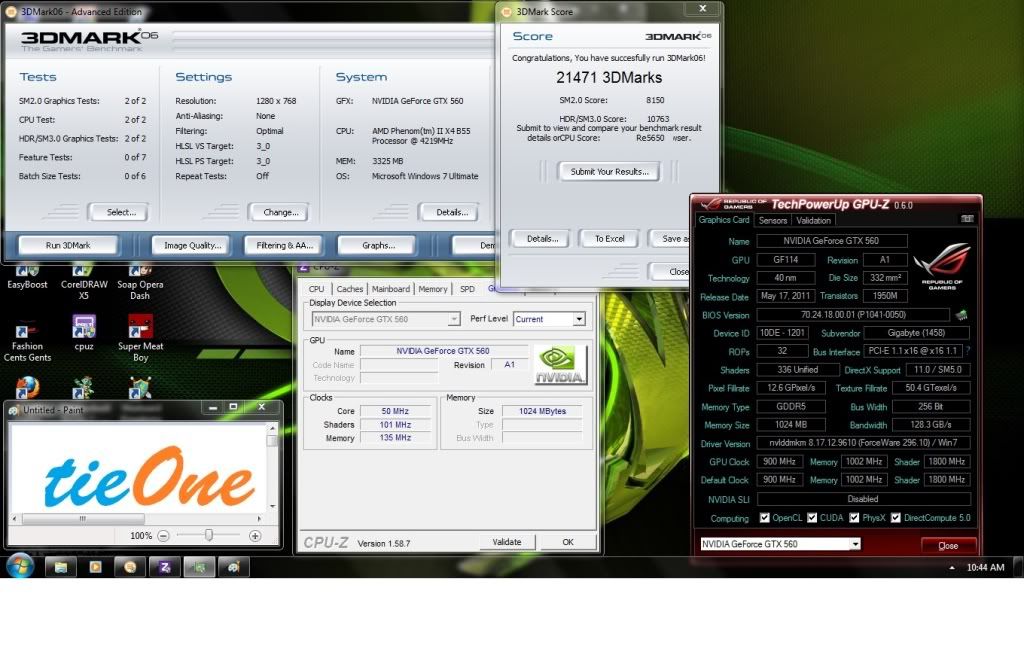Click the Windows Start orb
This screenshot has height=667, width=1024.
click(x=20, y=566)
